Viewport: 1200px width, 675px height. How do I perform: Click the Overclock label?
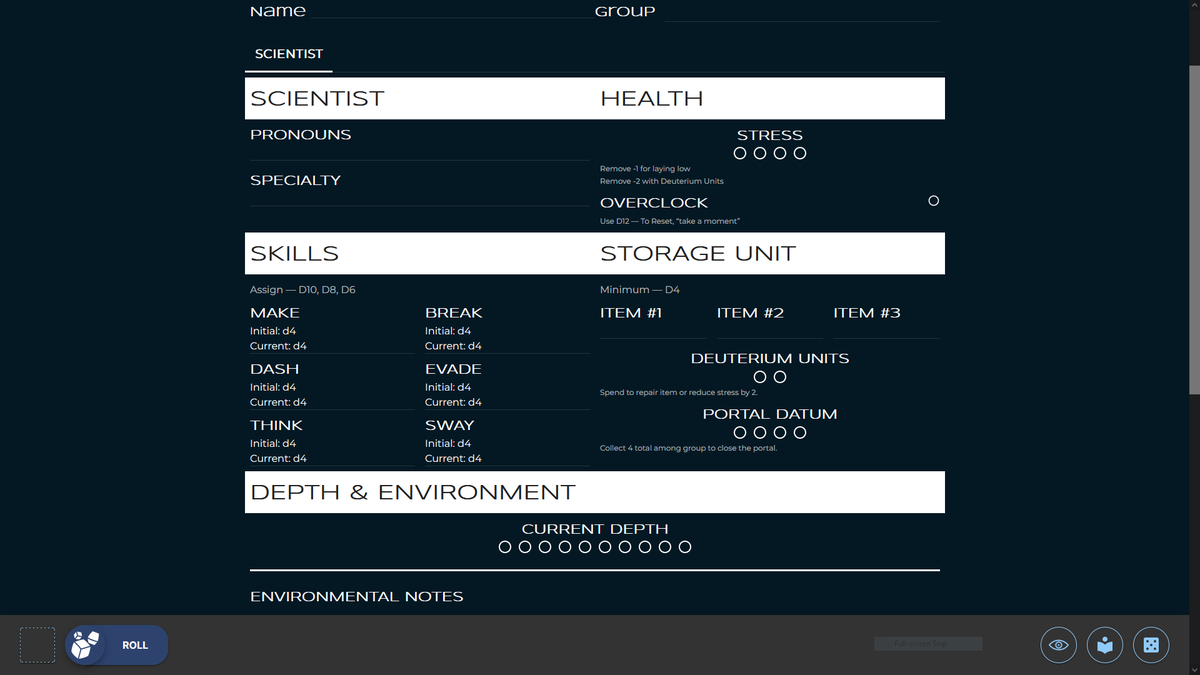654,203
